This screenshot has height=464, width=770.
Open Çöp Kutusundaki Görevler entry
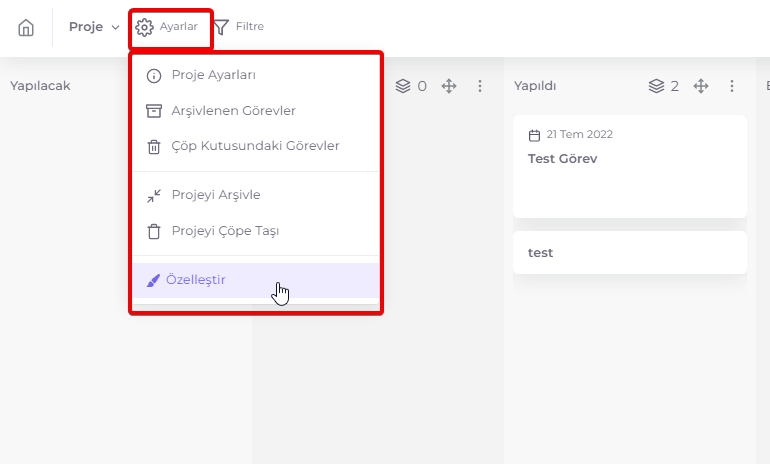tap(255, 146)
